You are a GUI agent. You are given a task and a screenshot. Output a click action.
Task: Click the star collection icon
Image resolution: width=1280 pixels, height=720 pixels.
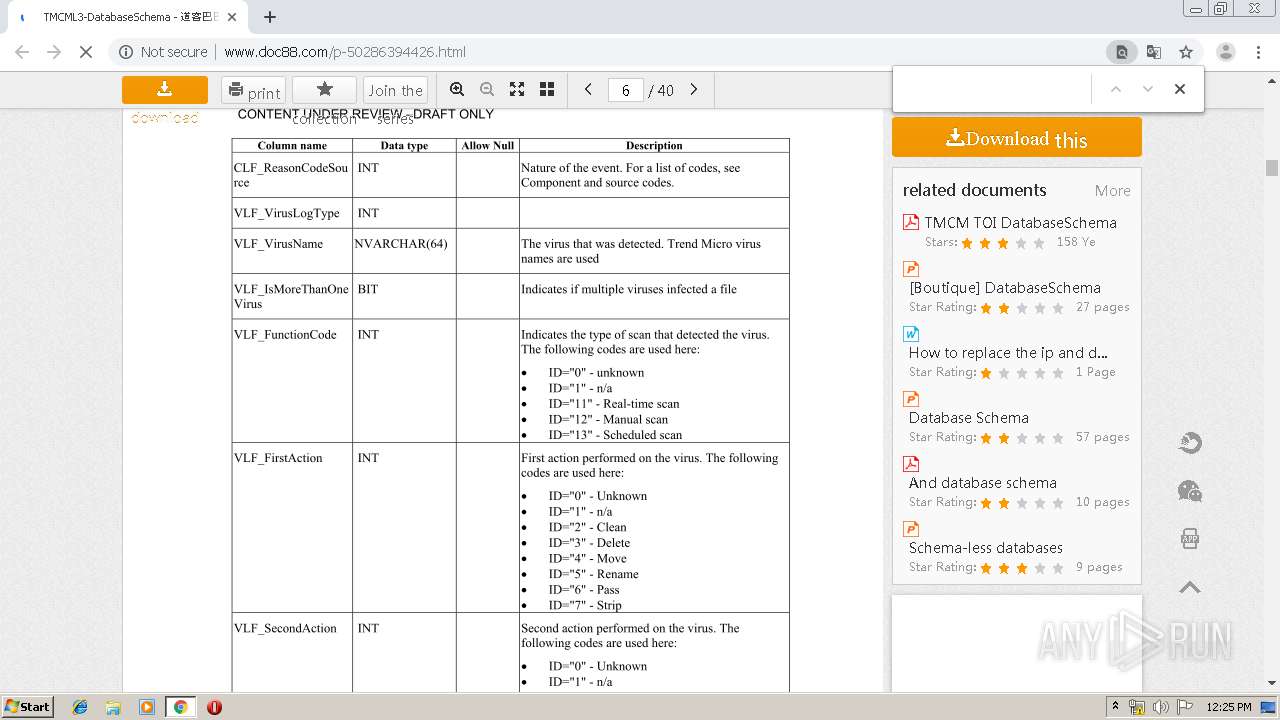click(x=324, y=90)
